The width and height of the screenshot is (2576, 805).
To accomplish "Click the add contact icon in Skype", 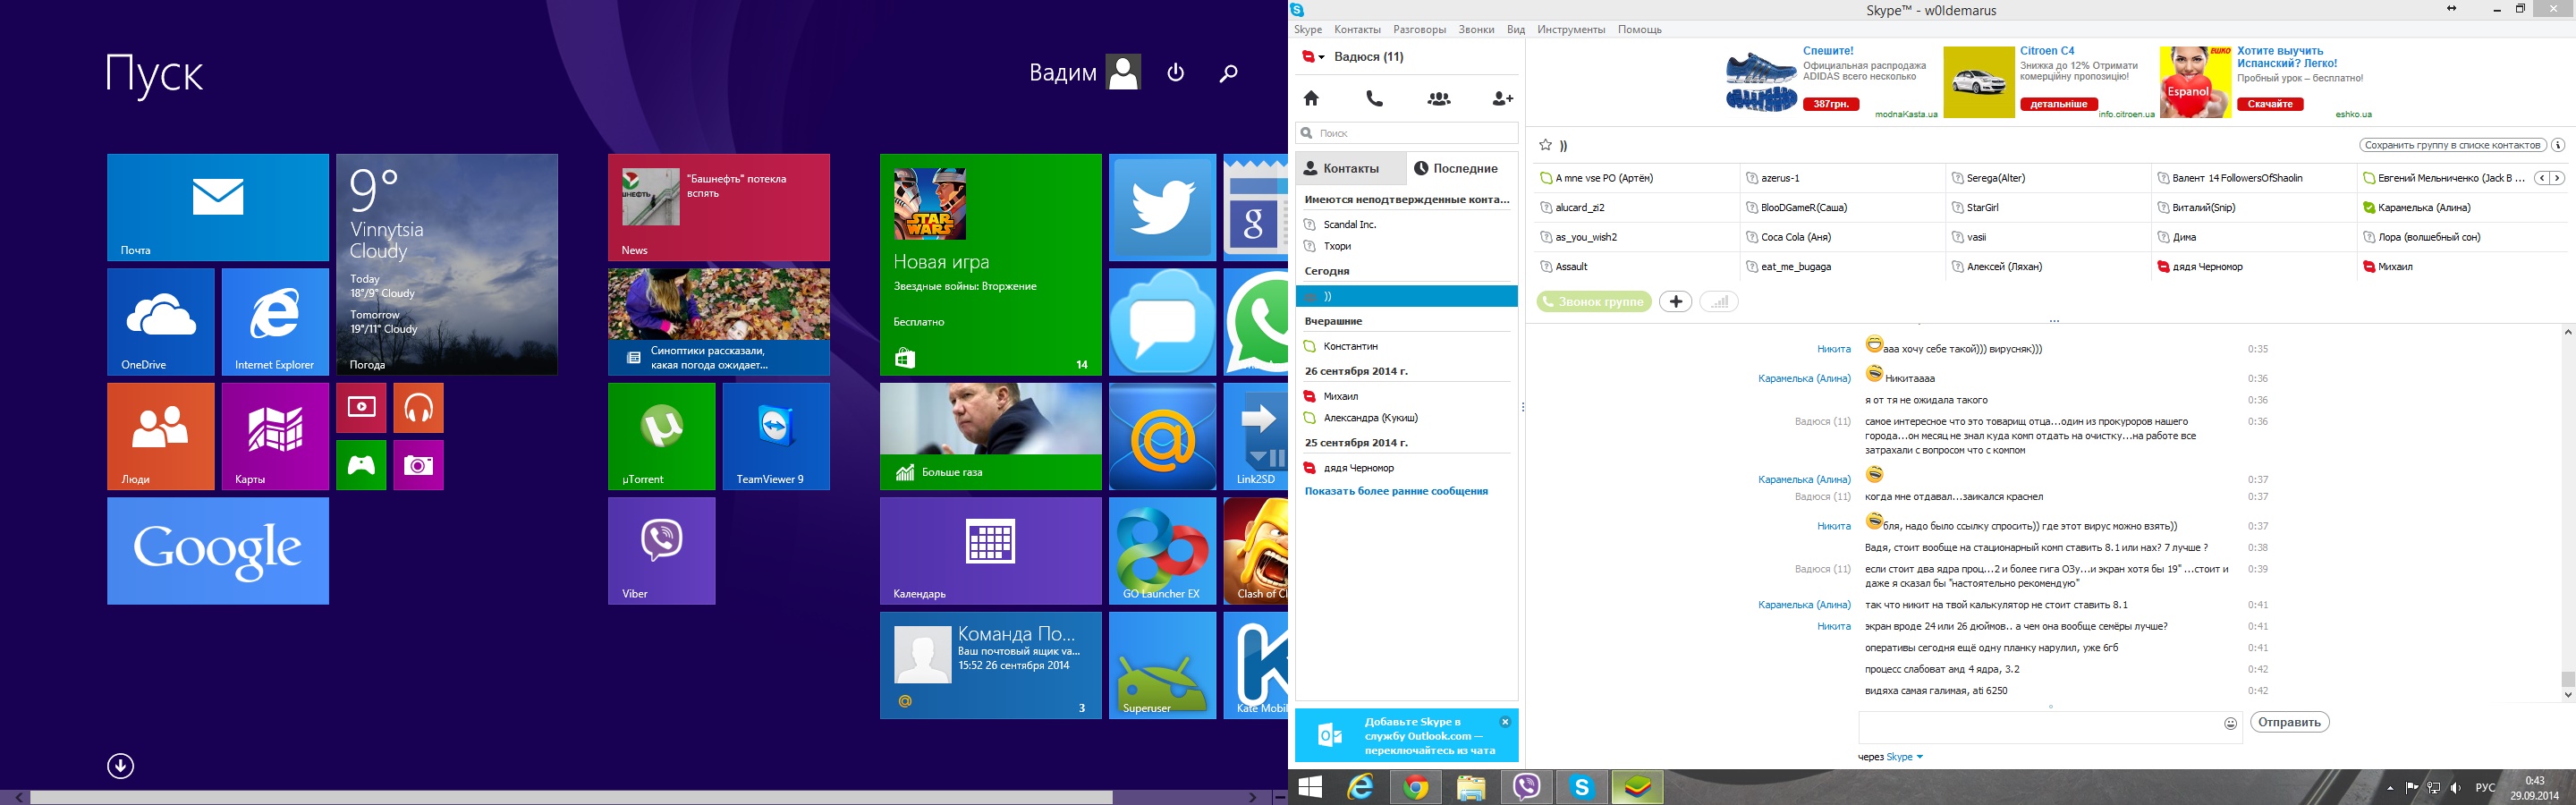I will 1502,98.
